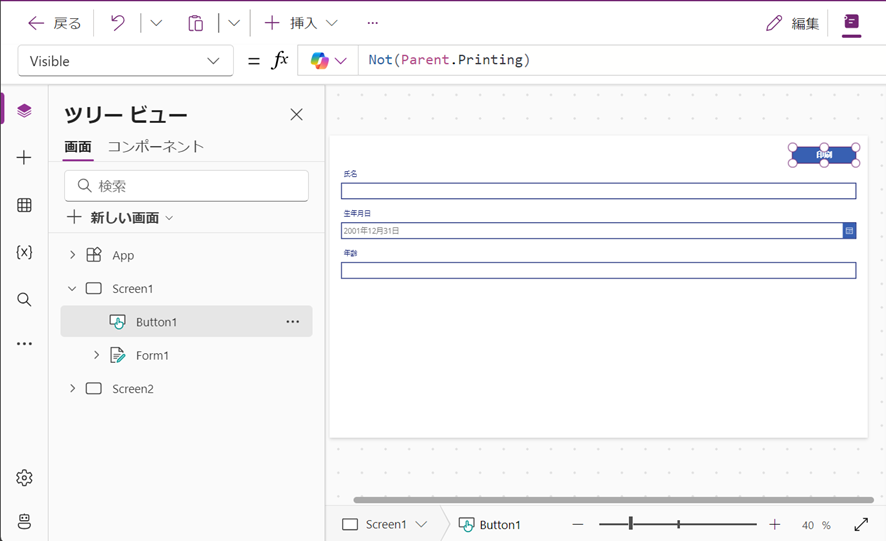
Task: Click the horizontal canvas scrollbar
Action: pyautogui.click(x=614, y=500)
